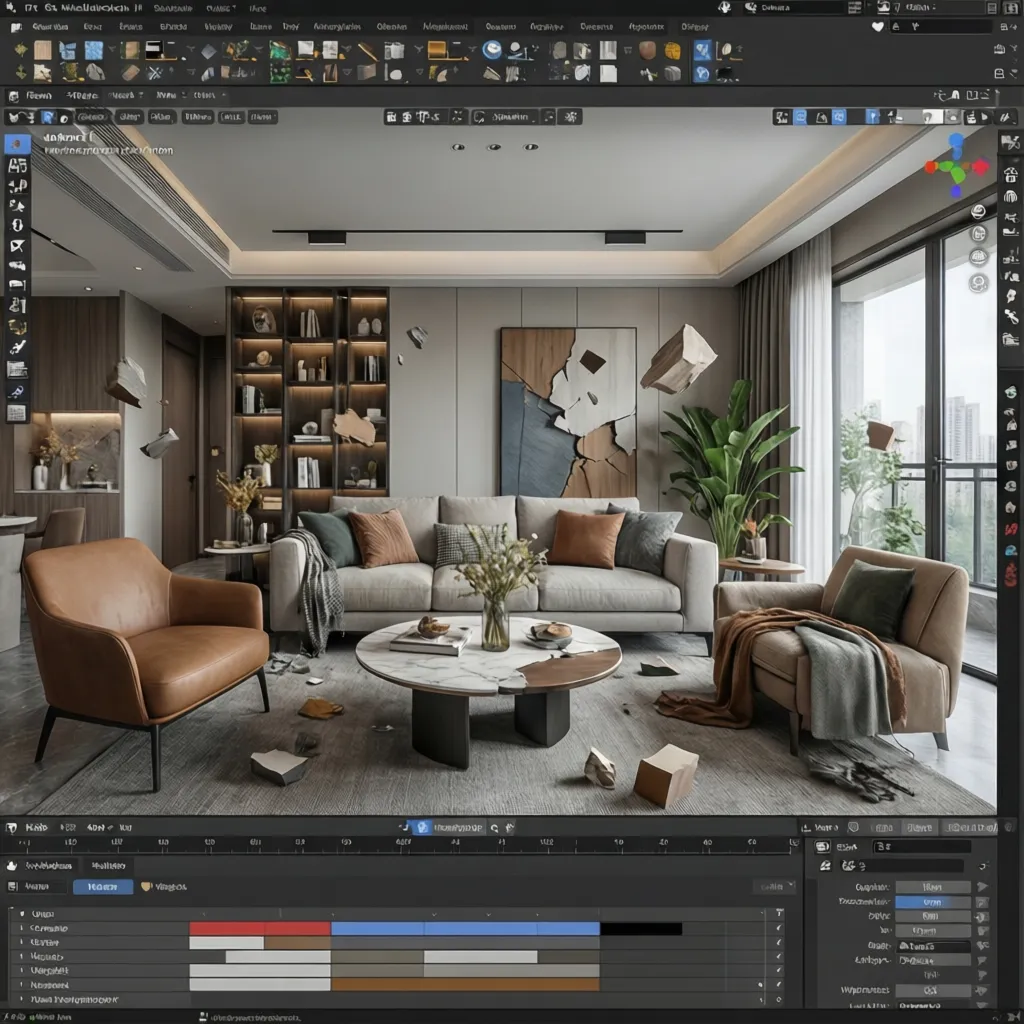
Task: Click the heart icon in the top bar
Action: [x=878, y=27]
